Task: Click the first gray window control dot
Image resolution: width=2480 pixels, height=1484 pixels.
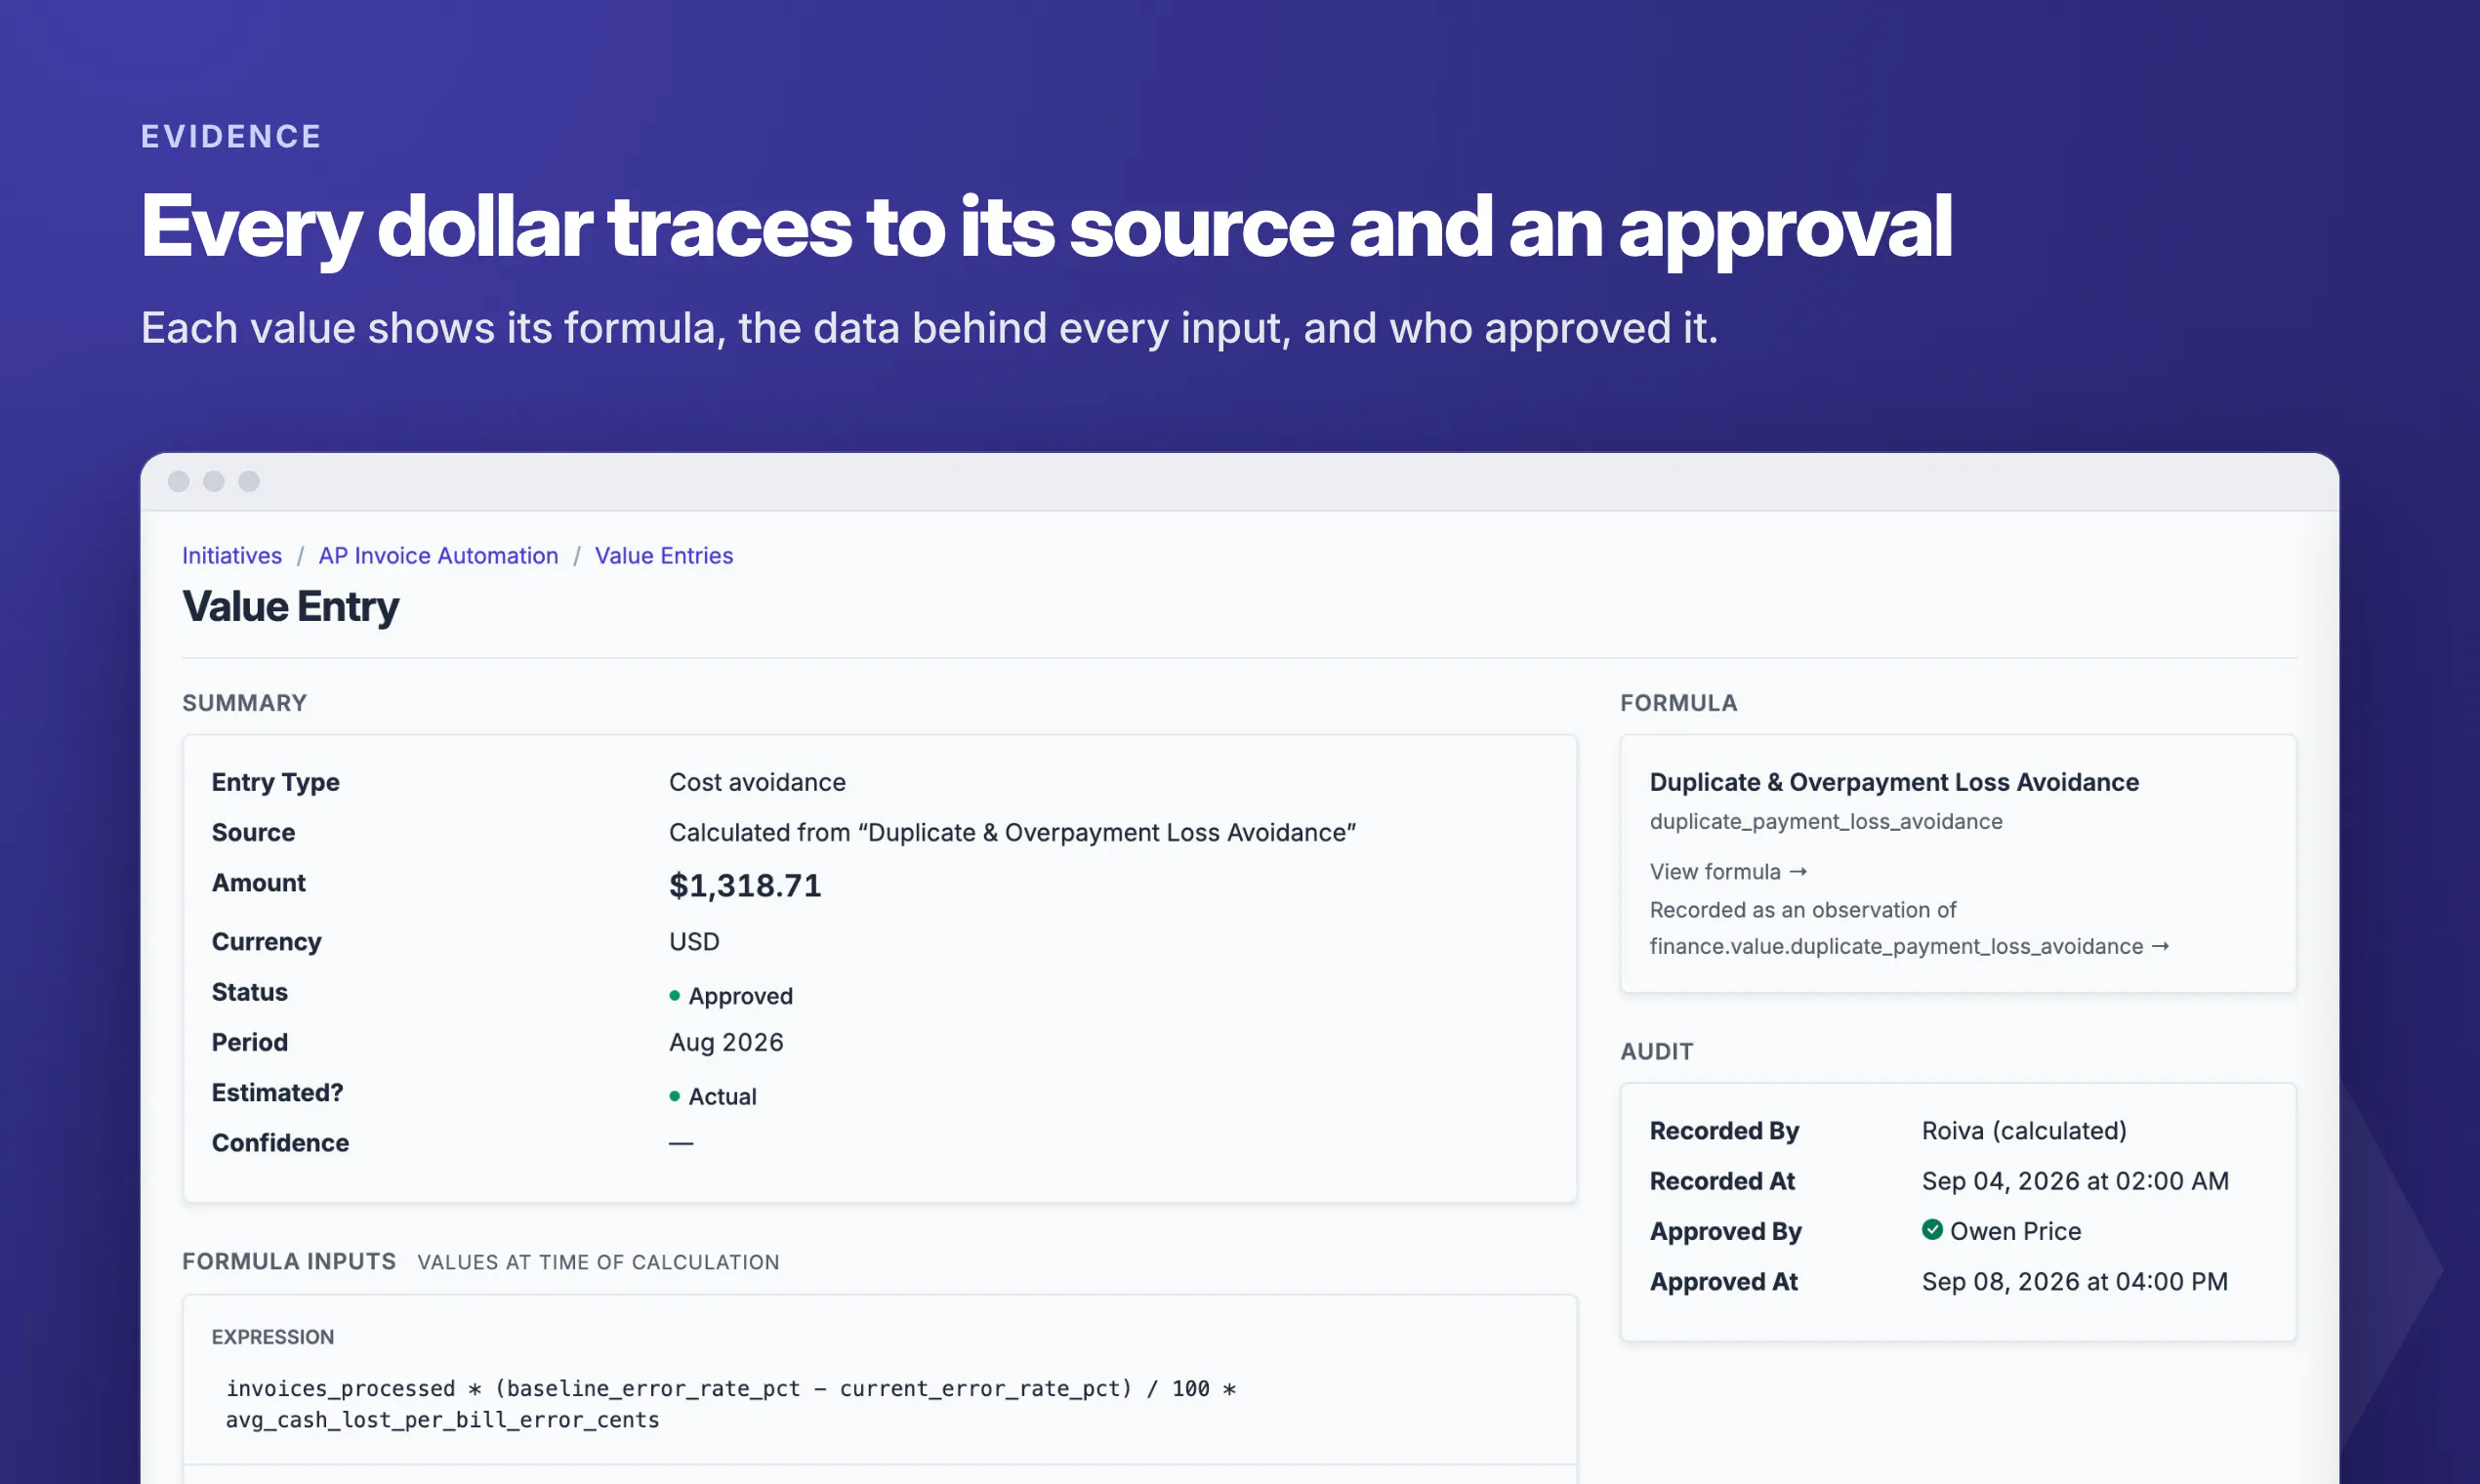Action: [x=179, y=482]
